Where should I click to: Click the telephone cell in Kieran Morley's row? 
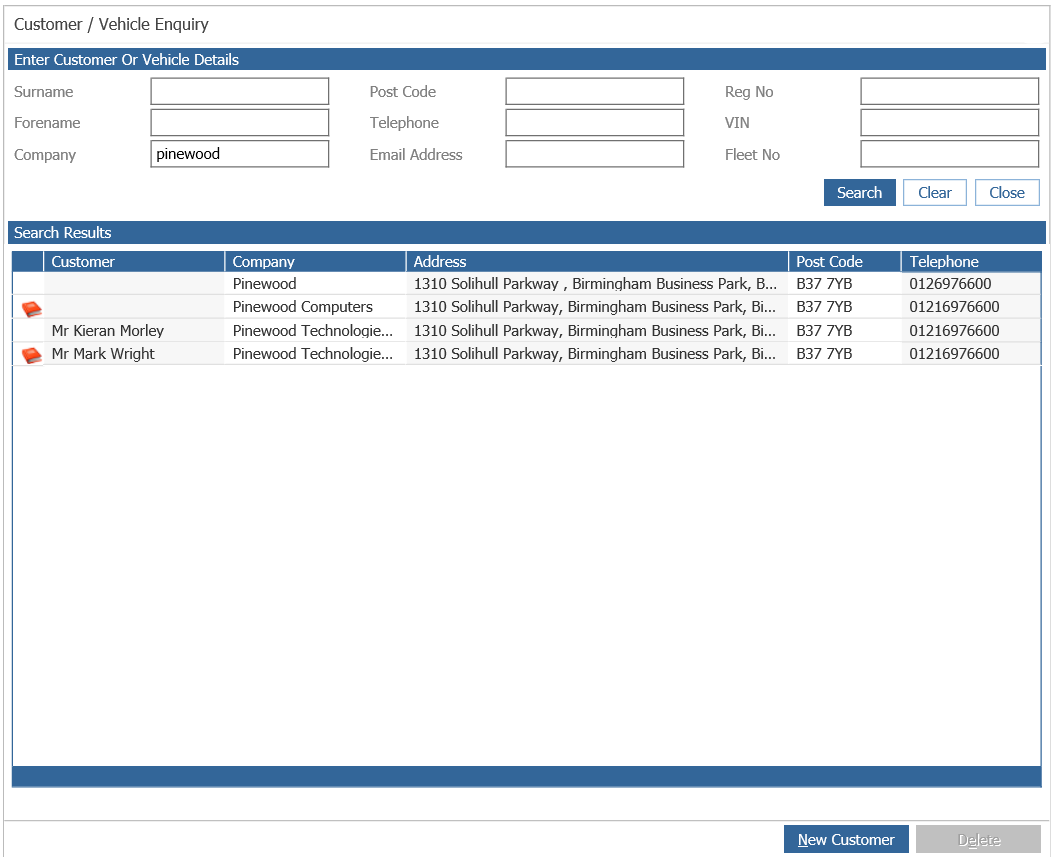tap(971, 330)
